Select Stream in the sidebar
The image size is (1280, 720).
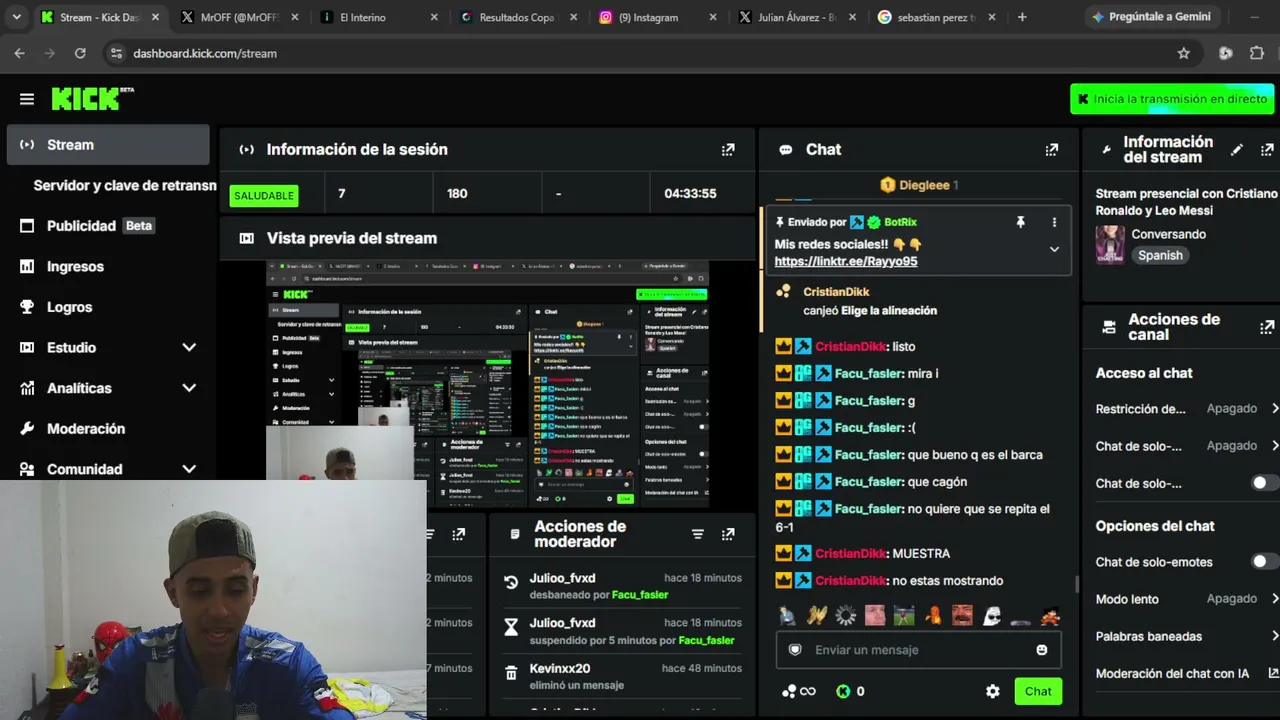108,145
